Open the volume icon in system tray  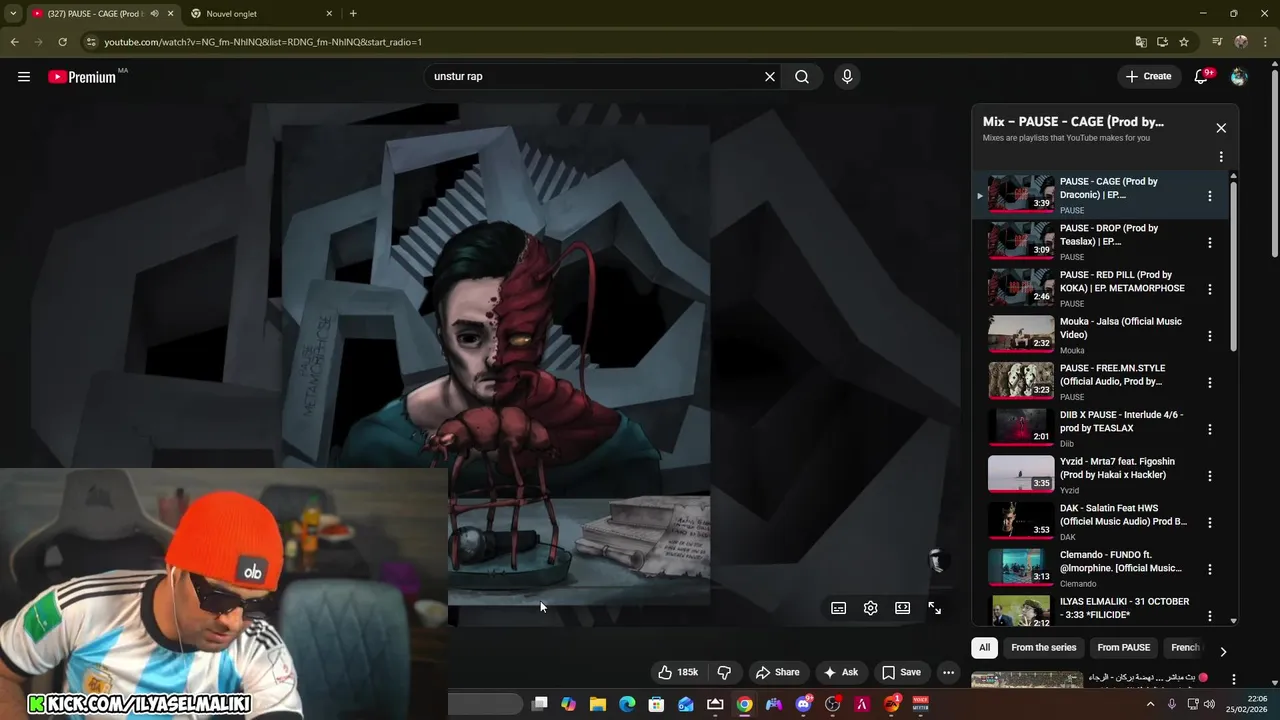(1209, 704)
